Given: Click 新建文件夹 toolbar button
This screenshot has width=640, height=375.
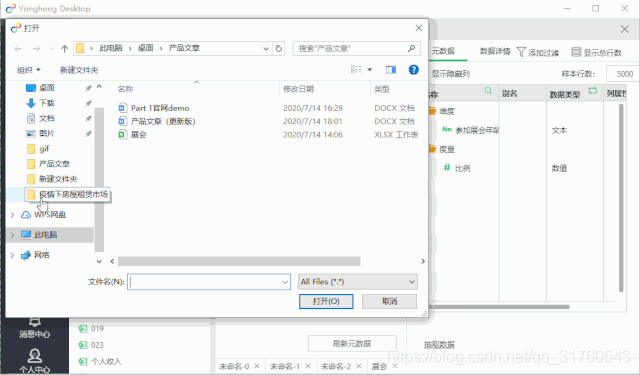Looking at the screenshot, I should [x=79, y=70].
